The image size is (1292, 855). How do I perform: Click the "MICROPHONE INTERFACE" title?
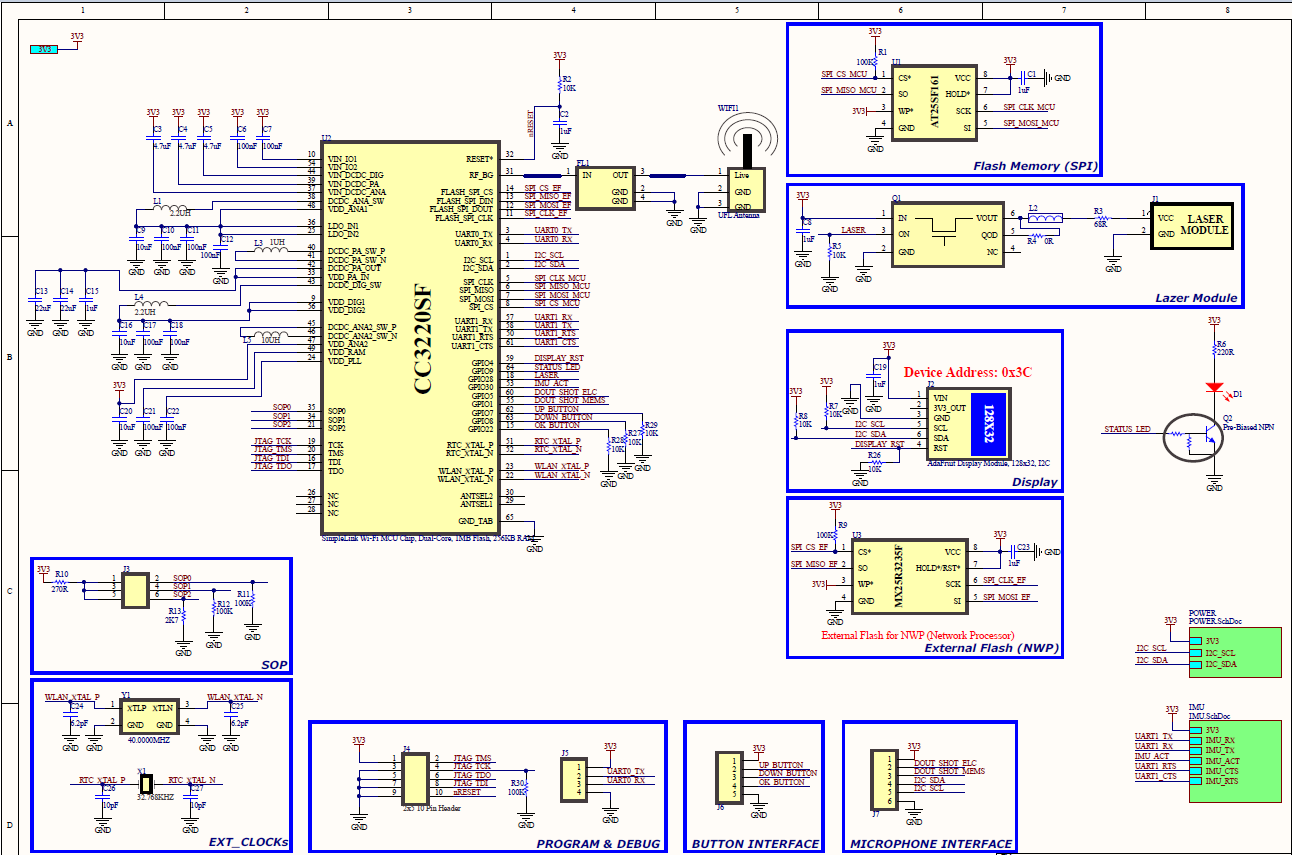point(931,844)
